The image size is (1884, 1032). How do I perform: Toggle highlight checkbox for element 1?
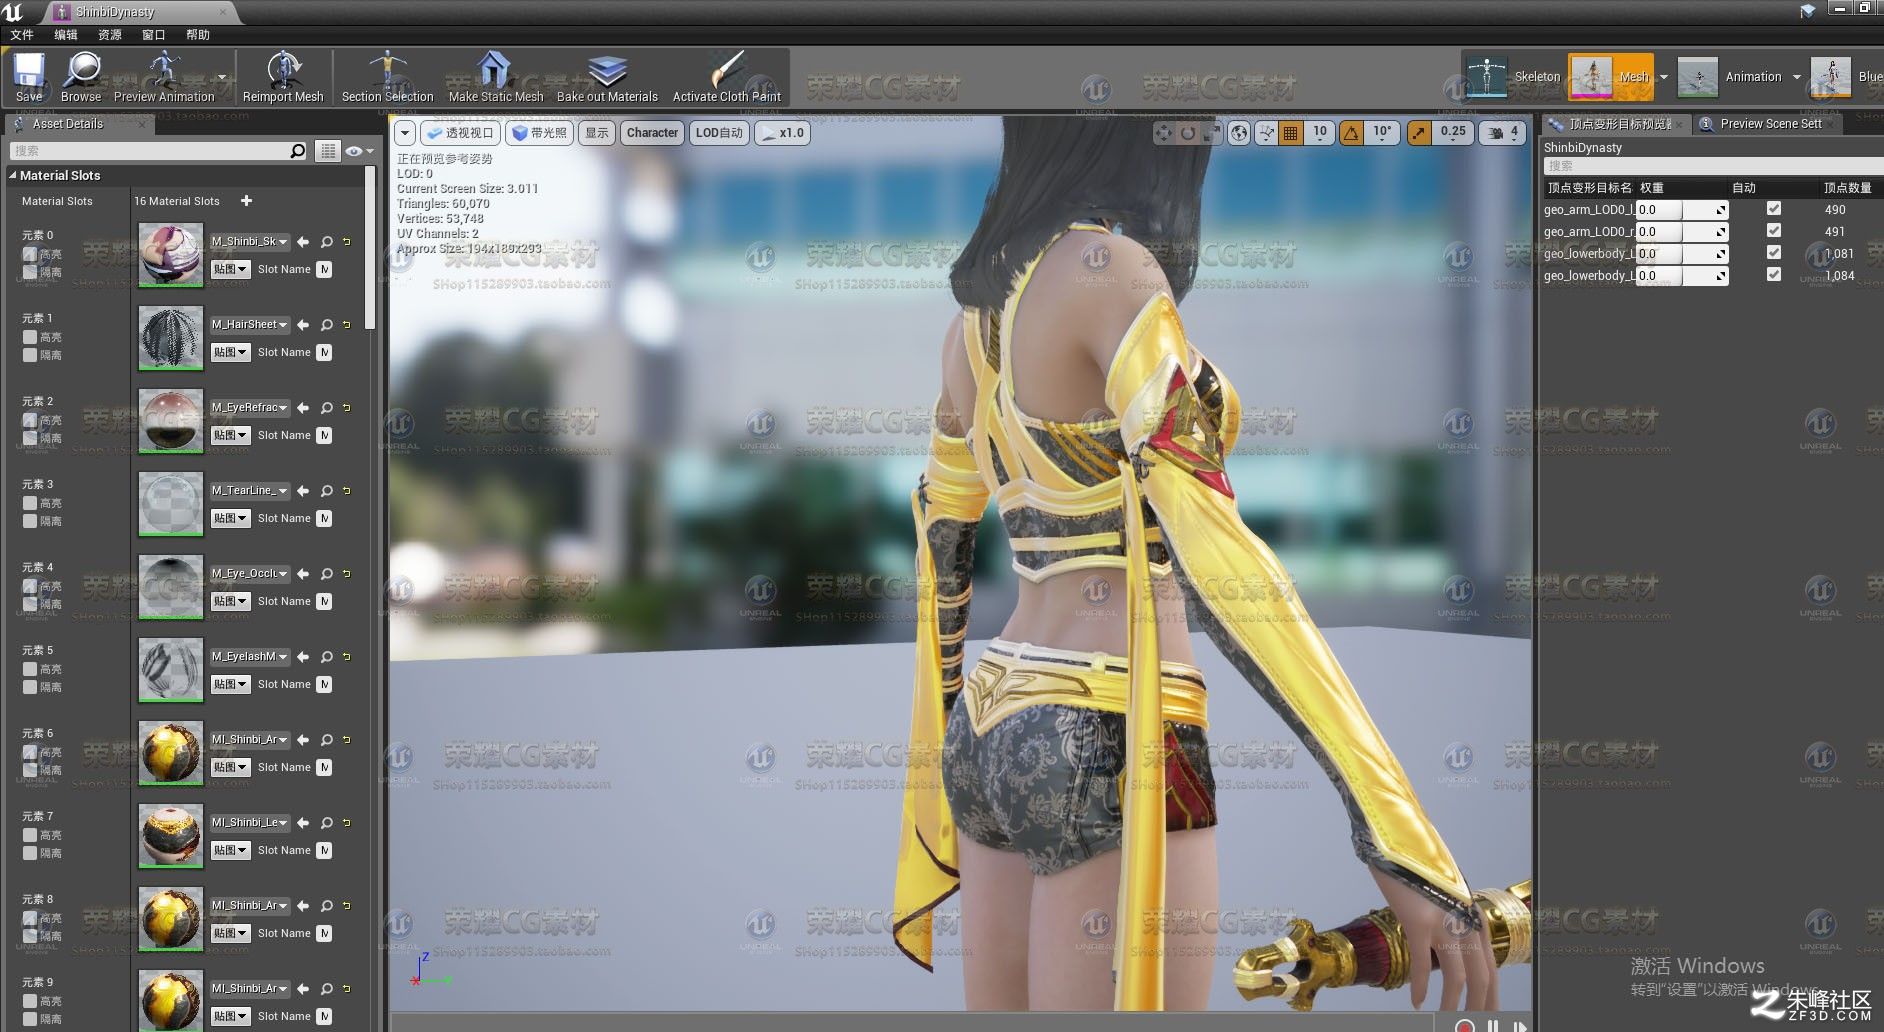click(x=30, y=337)
